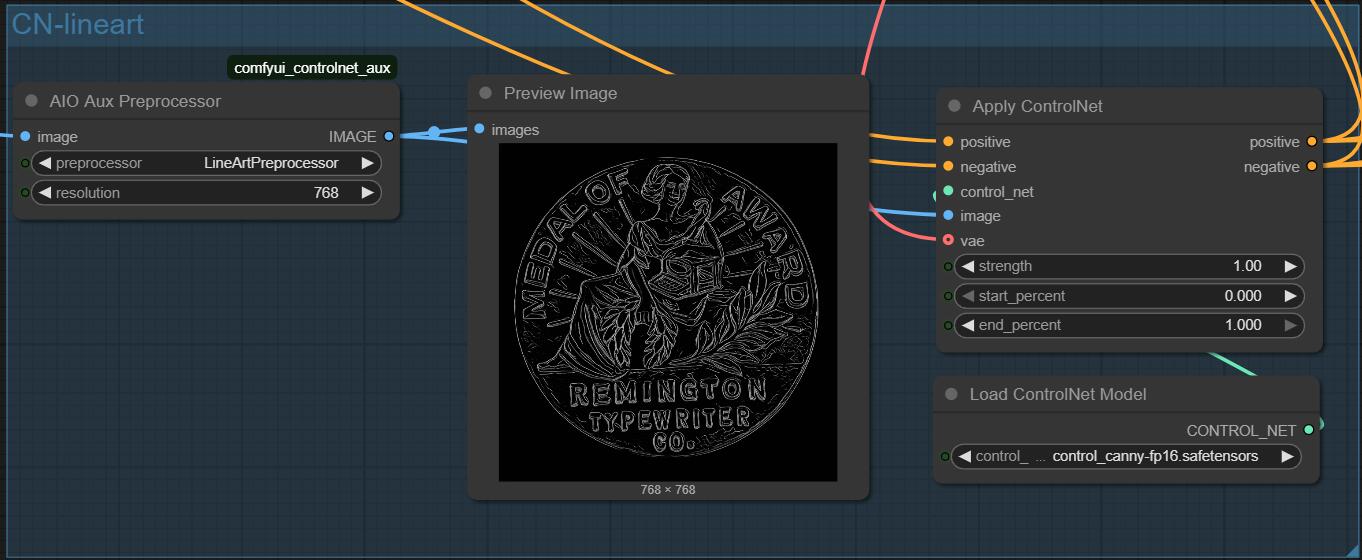Increase resolution with right arrow
The height and width of the screenshot is (560, 1362).
(367, 192)
